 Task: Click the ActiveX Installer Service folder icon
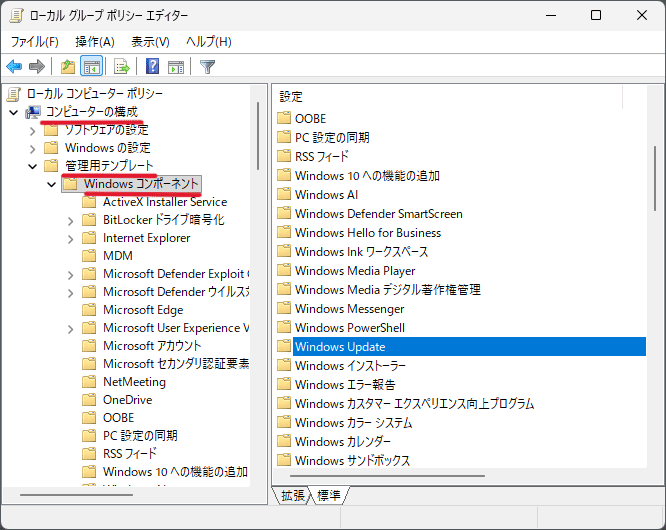(89, 202)
